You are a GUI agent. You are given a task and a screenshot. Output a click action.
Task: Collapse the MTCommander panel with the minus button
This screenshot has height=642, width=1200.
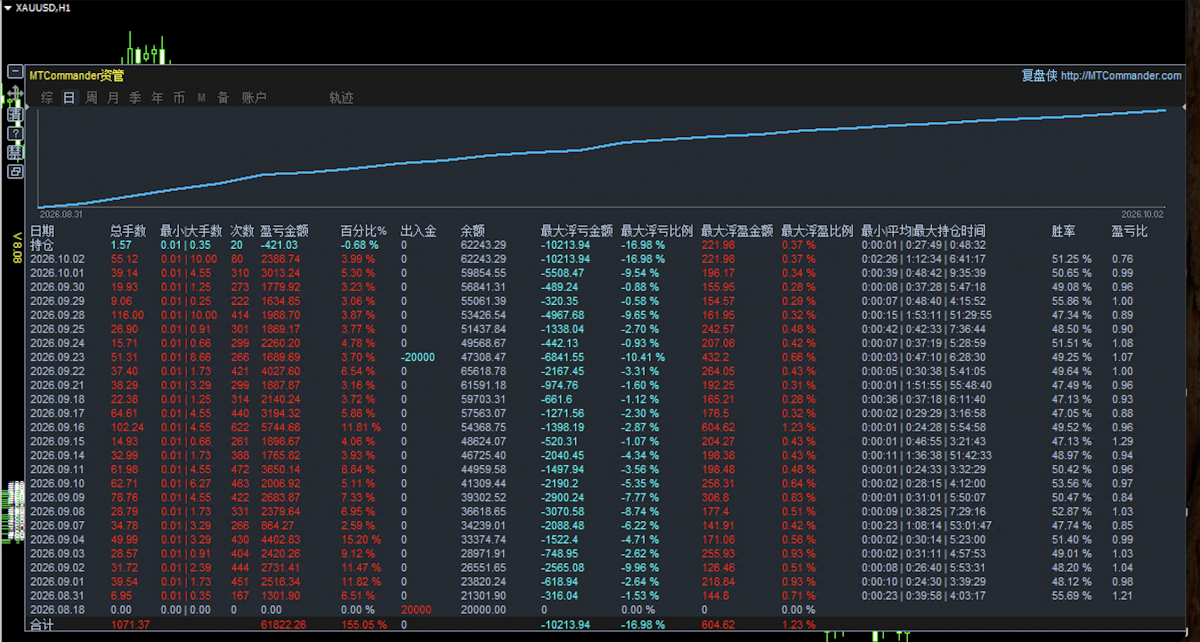(15, 72)
